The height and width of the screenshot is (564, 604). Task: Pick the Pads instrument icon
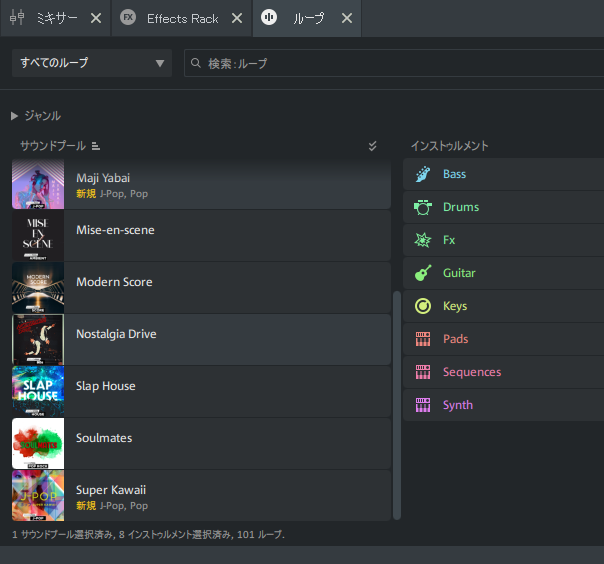(423, 339)
